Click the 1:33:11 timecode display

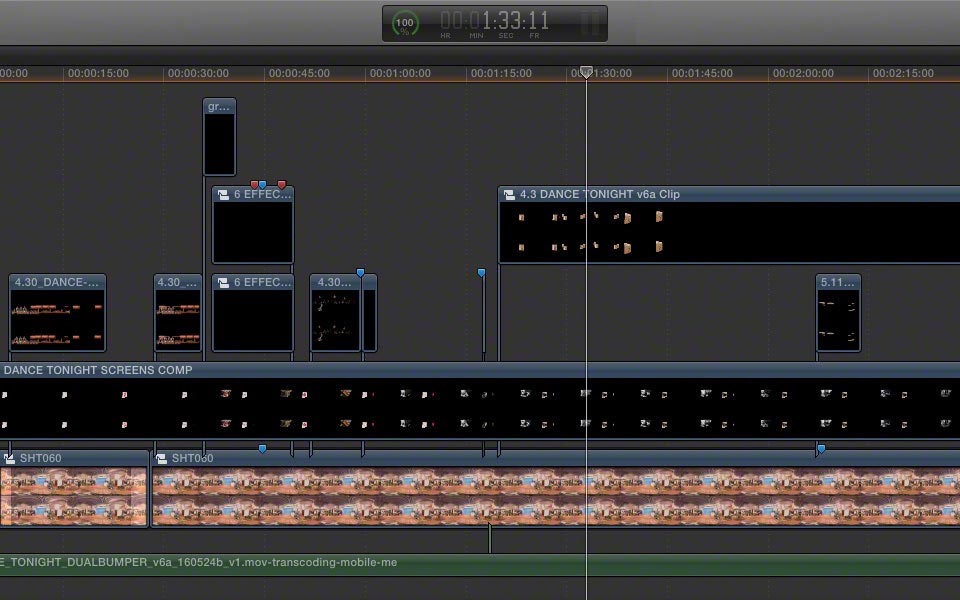495,21
